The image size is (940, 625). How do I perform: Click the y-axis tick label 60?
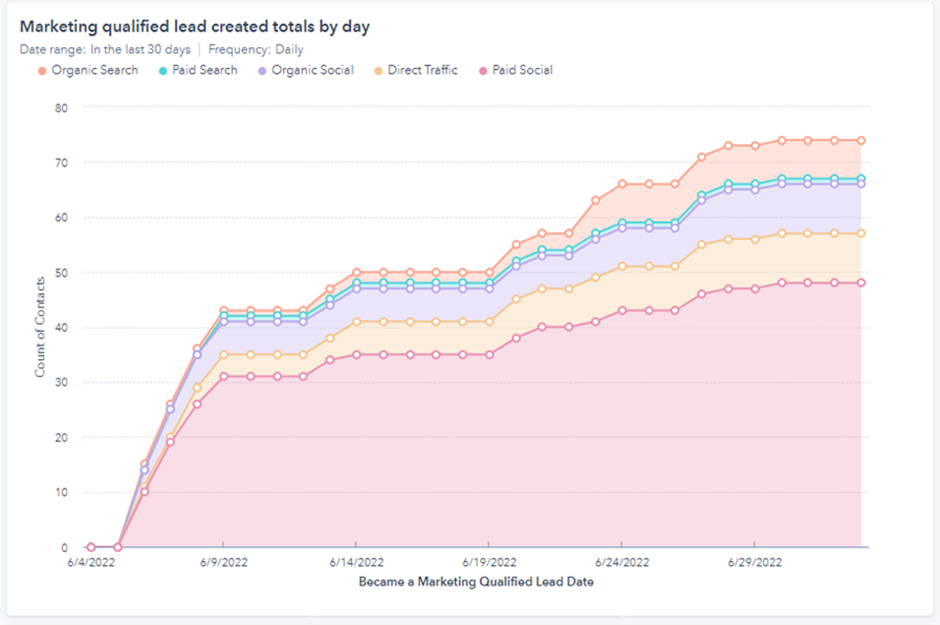(x=62, y=218)
